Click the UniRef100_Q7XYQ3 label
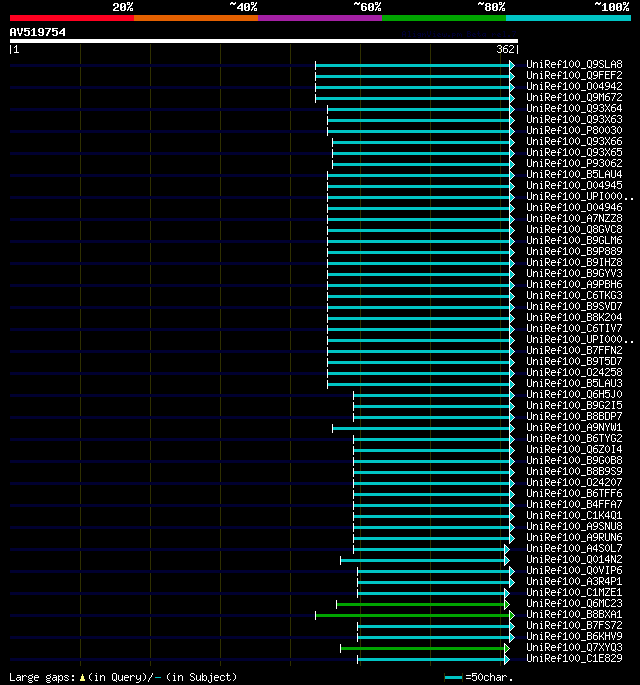640x685 pixels. 574,647
